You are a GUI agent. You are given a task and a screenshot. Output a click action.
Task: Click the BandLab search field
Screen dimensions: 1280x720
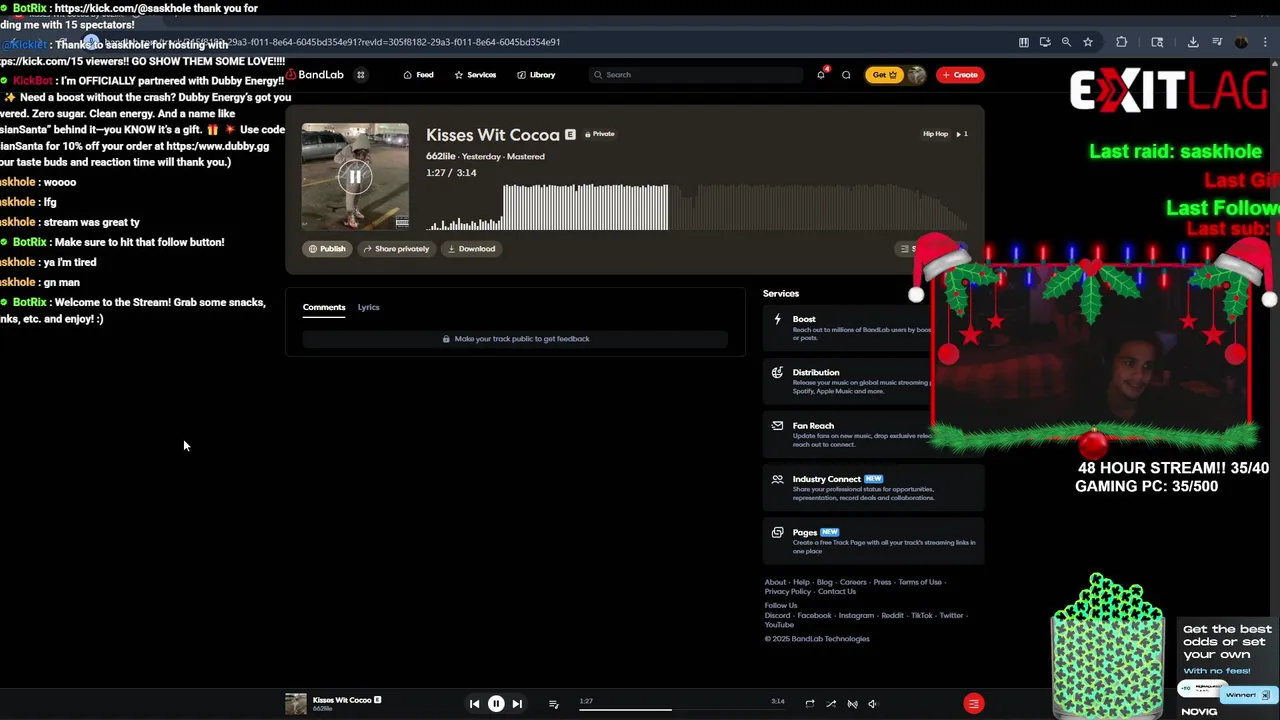coord(696,75)
